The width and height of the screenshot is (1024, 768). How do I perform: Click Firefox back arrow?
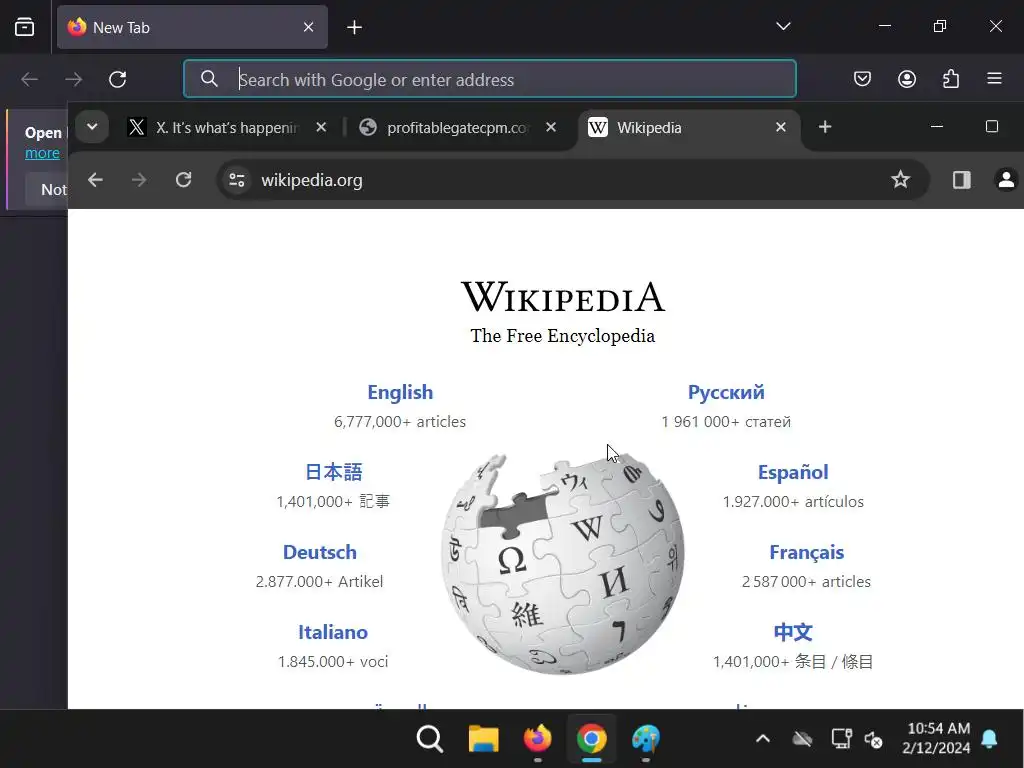tap(29, 80)
